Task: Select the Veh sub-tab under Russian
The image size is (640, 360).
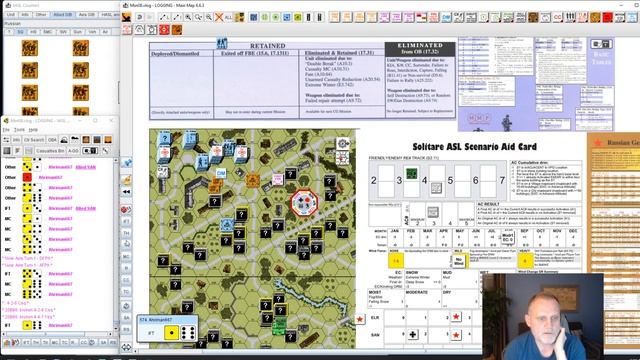Action: tap(92, 31)
